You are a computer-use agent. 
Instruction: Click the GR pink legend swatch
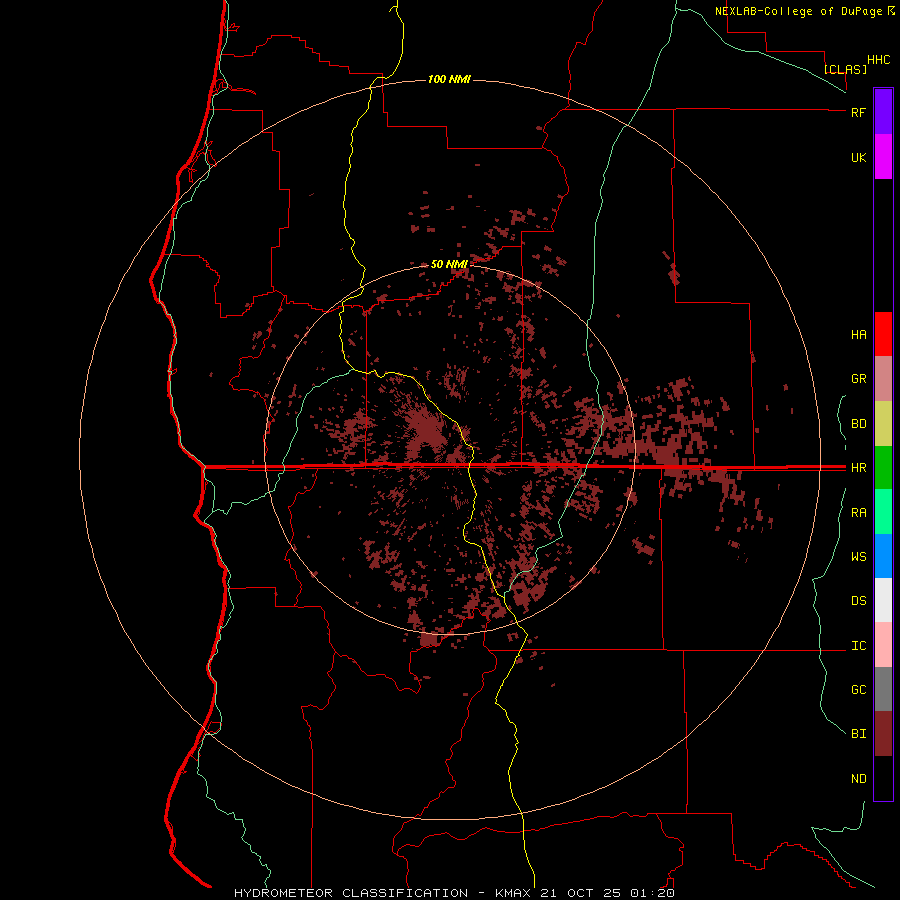[883, 379]
